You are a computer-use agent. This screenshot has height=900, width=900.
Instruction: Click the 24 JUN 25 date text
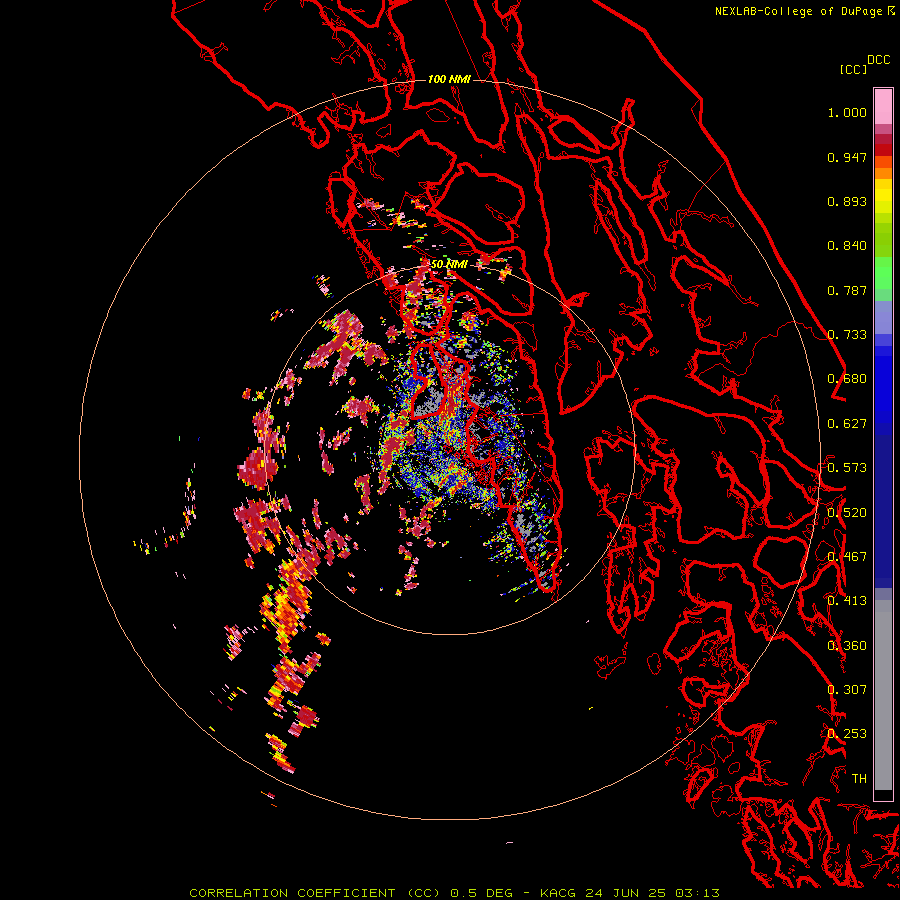coord(625,893)
